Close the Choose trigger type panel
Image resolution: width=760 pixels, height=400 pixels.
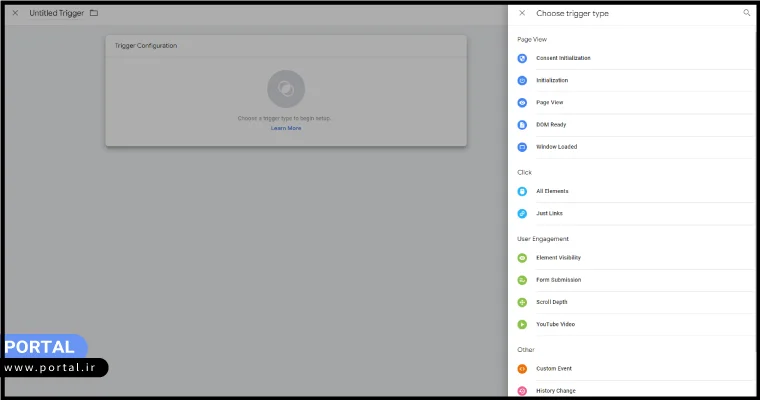522,13
